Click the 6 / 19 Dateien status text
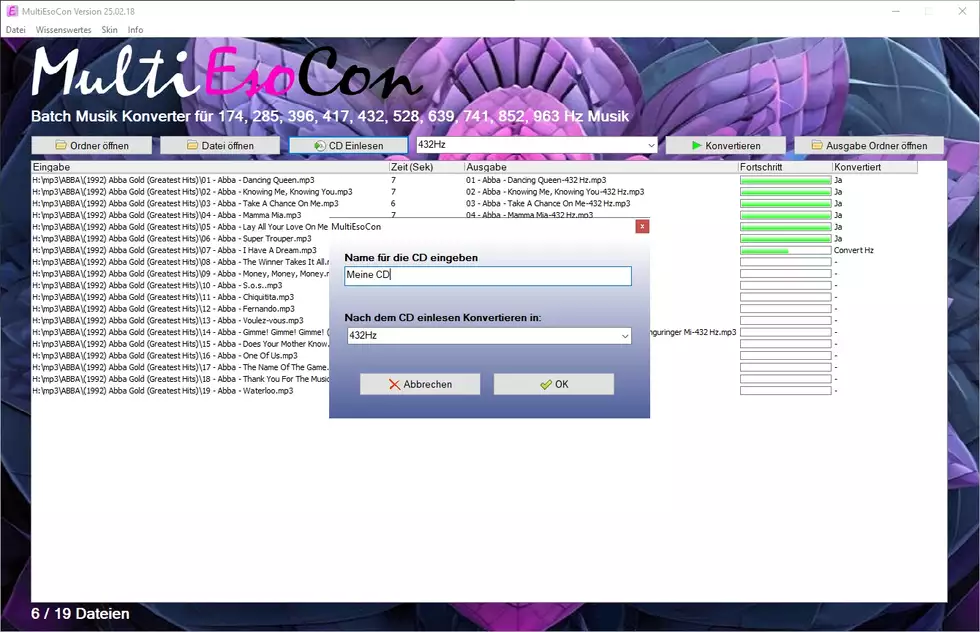This screenshot has height=632, width=980. pyautogui.click(x=80, y=614)
